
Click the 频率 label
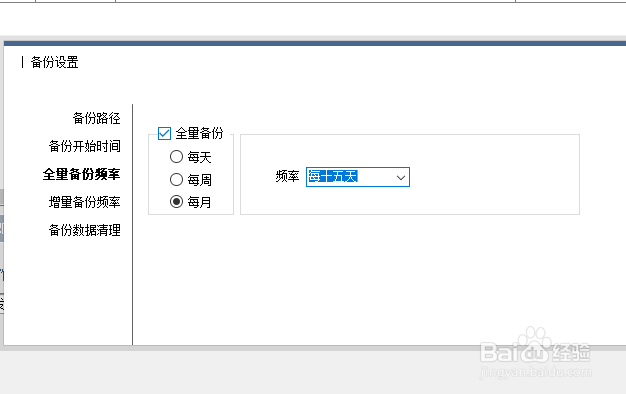click(287, 176)
